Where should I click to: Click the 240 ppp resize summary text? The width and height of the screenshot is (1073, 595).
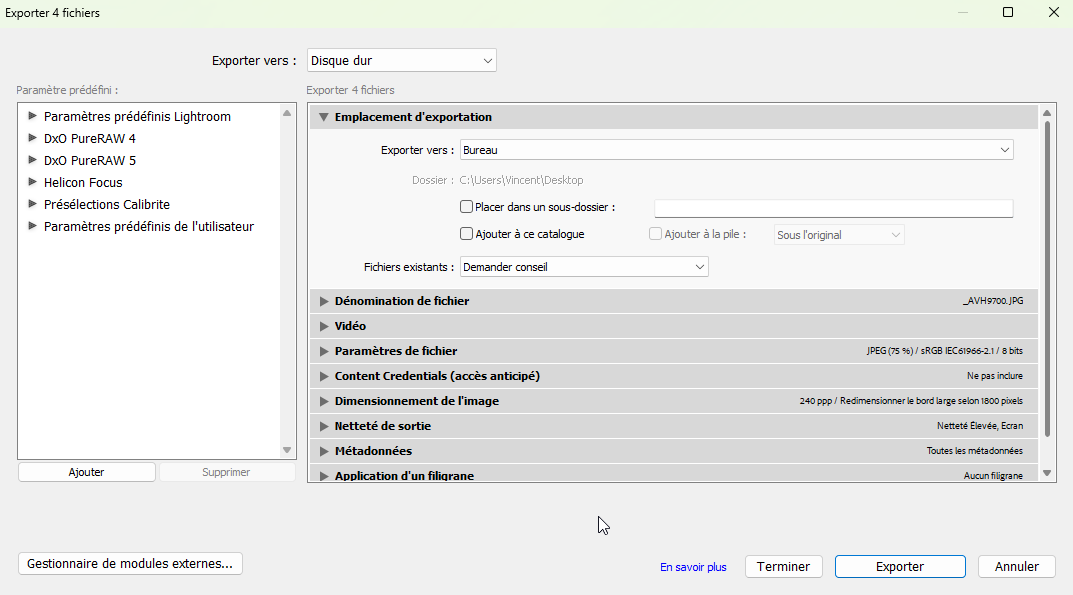click(911, 401)
